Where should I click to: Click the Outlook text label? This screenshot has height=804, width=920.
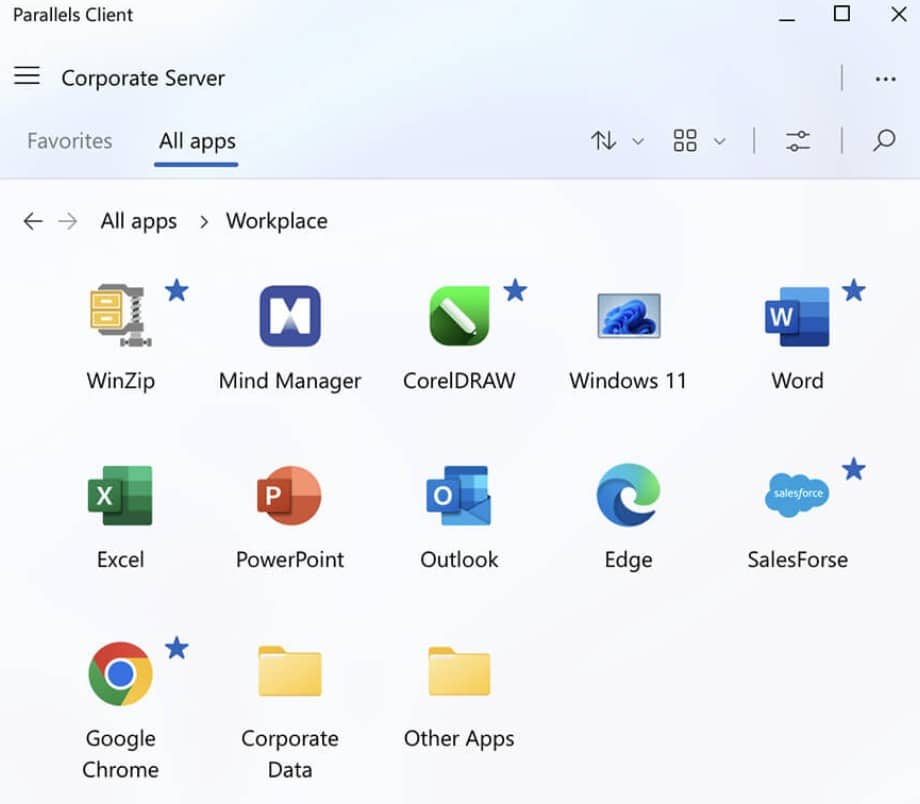pos(459,559)
